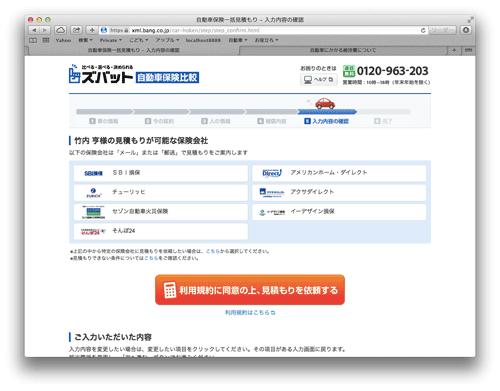Click step 6 完了 in progress bar
The image size is (500, 391).
coord(383,121)
